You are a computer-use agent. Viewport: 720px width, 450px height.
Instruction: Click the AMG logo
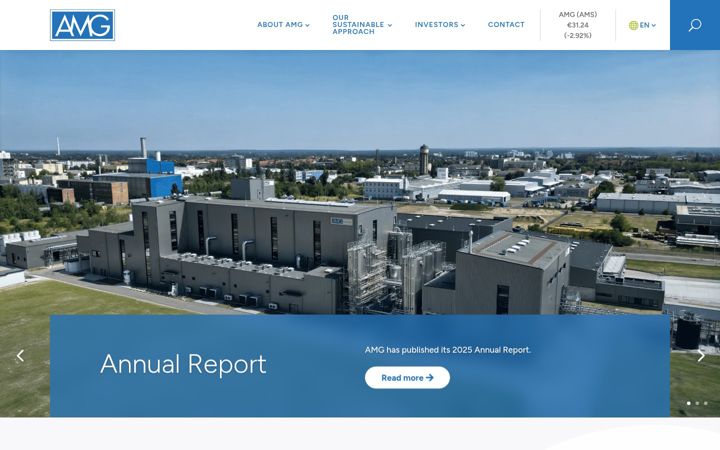click(82, 25)
